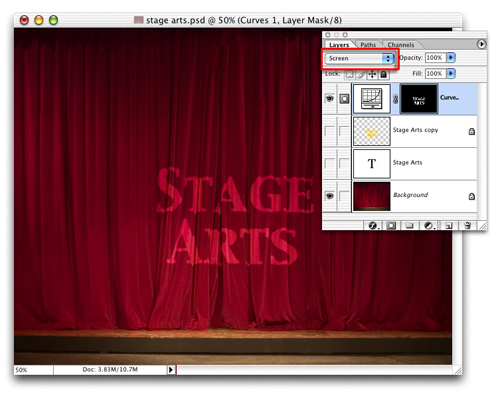This screenshot has width=500, height=398.
Task: Hide the Curves 1 adjustment layer
Action: (330, 99)
